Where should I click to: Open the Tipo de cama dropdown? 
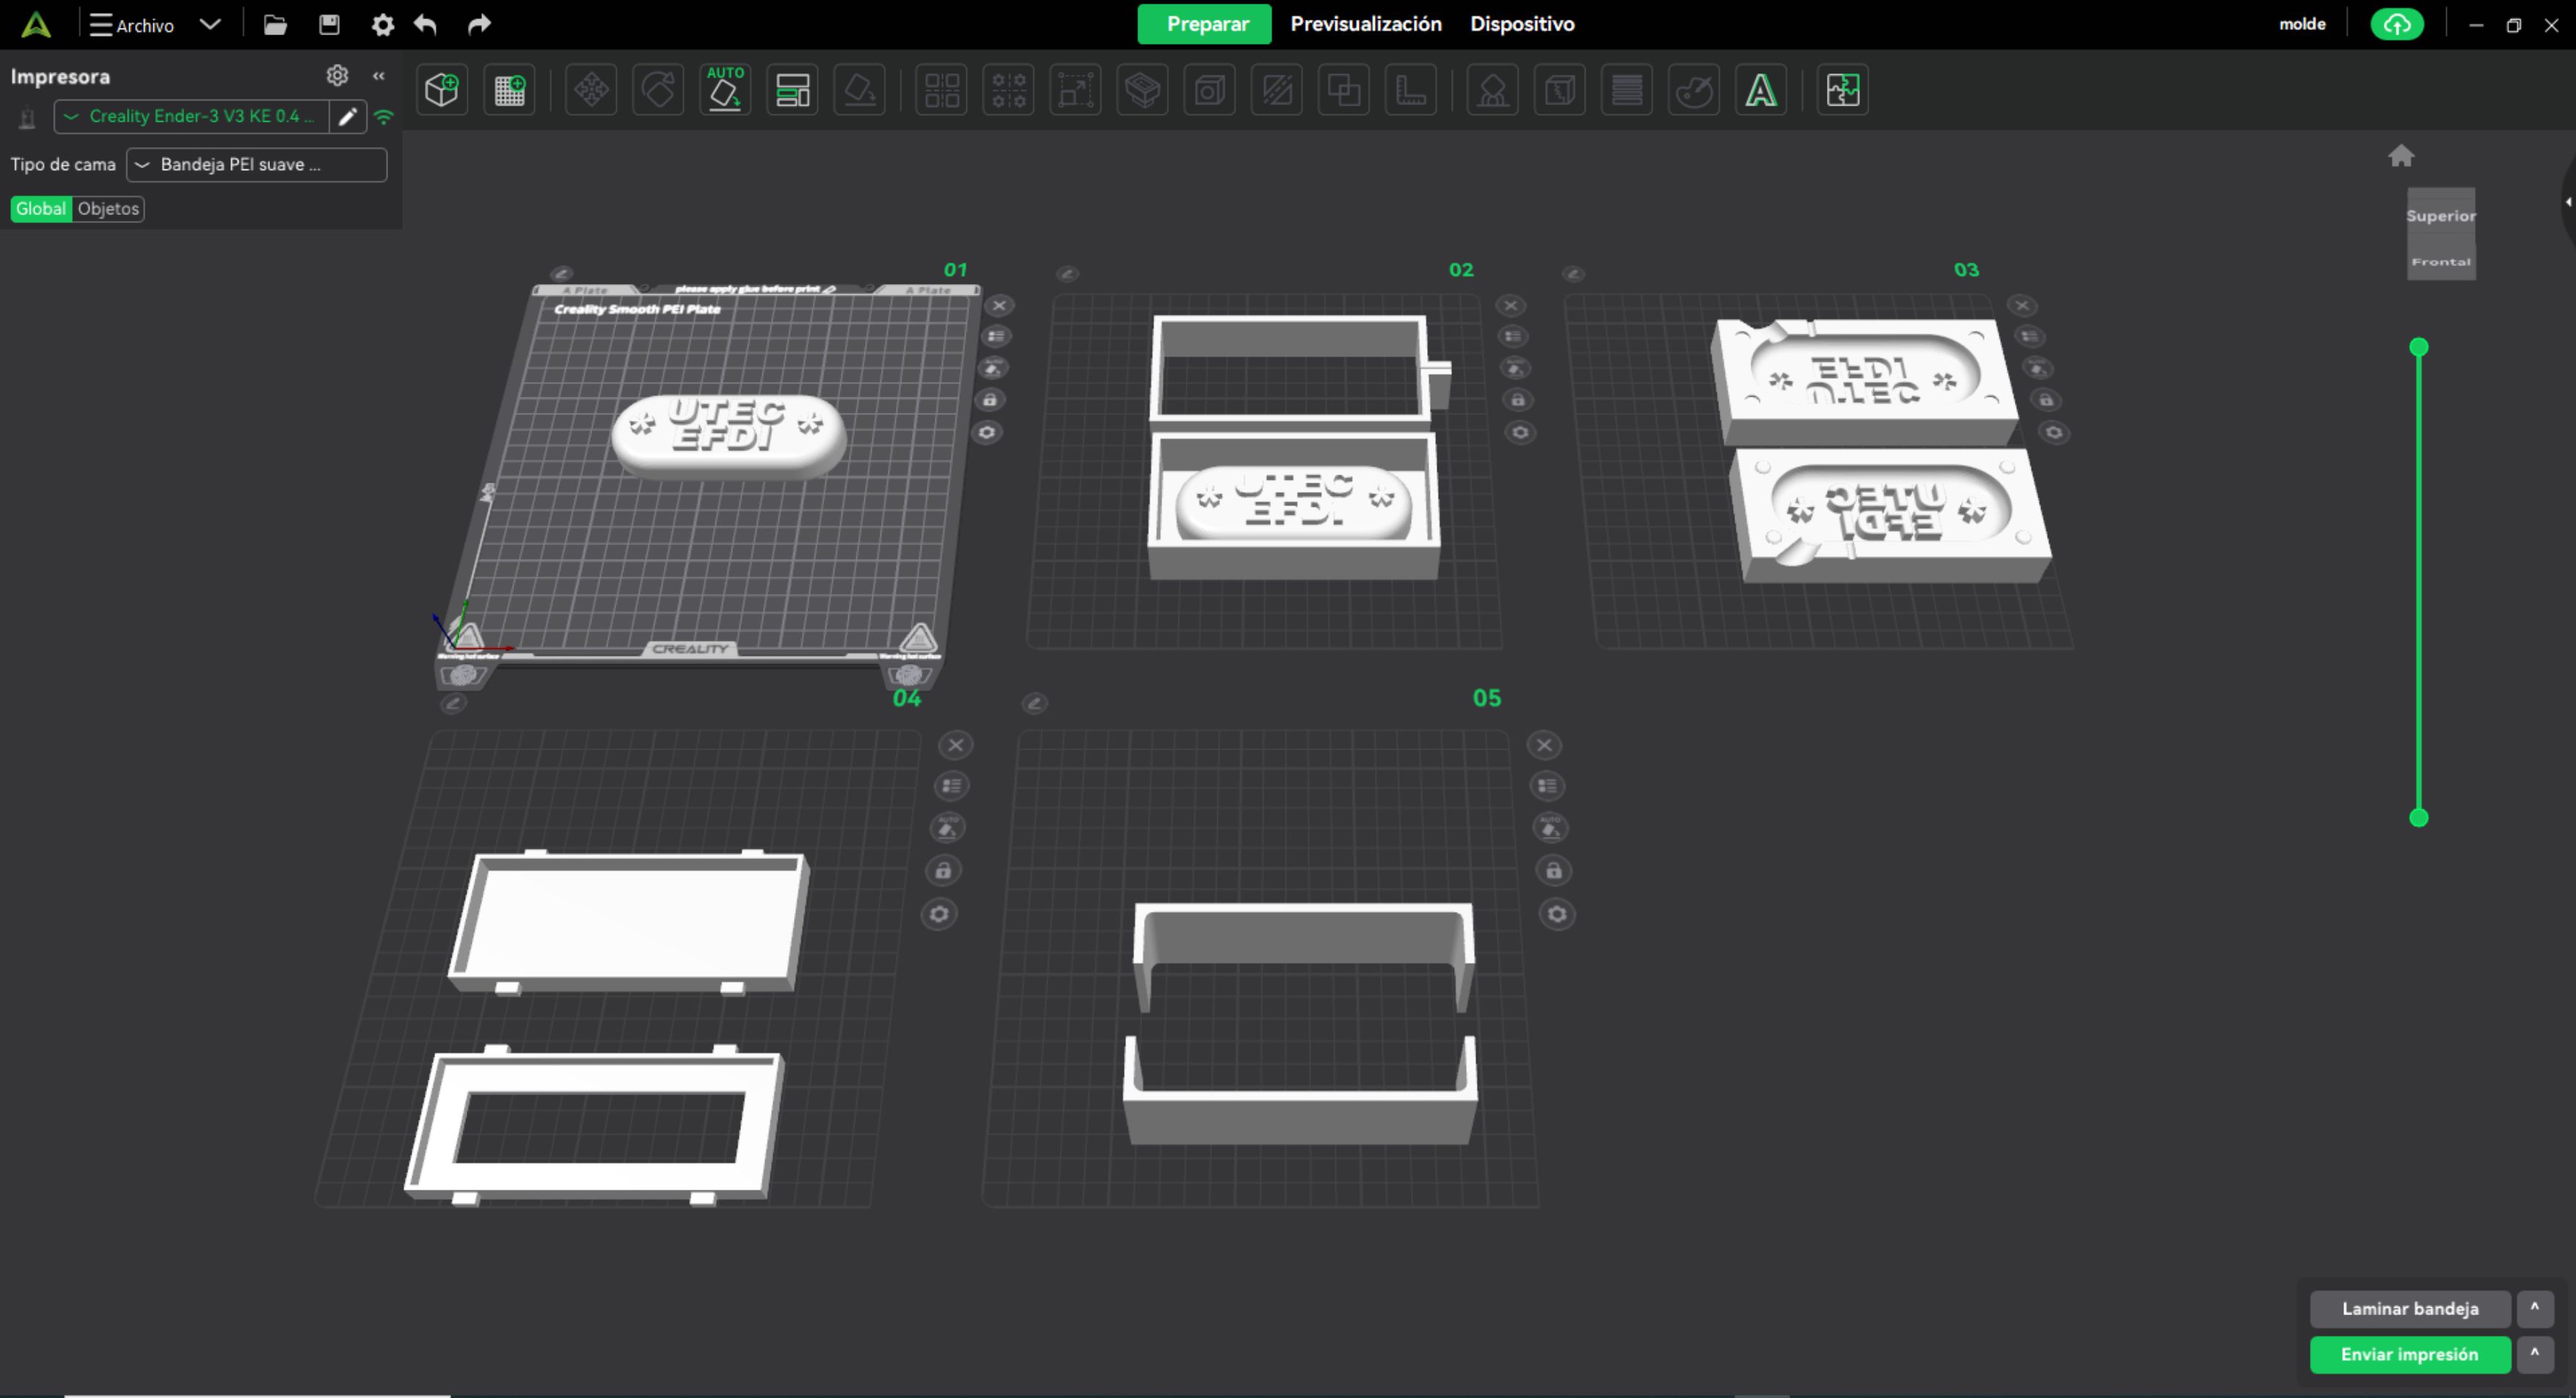tap(256, 165)
